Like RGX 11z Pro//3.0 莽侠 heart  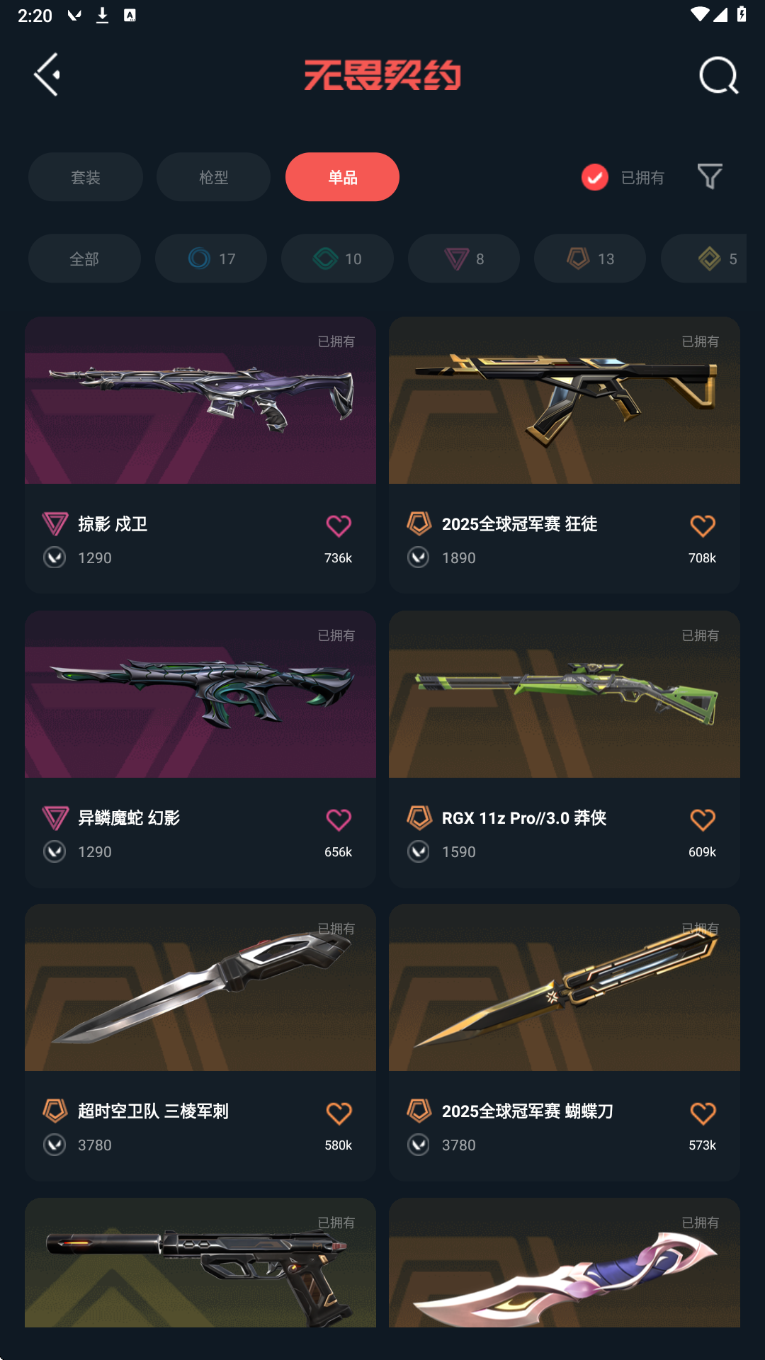click(703, 819)
